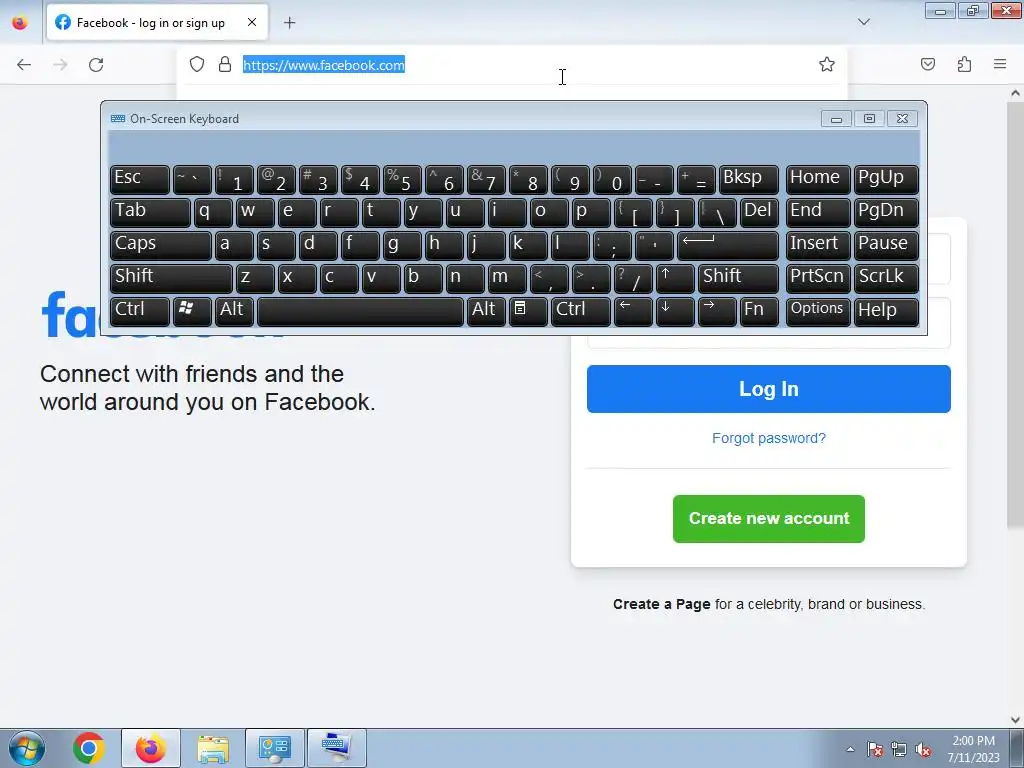Screen dimensions: 1024x768
Task: Tap the up arrow key
Action: coord(675,278)
